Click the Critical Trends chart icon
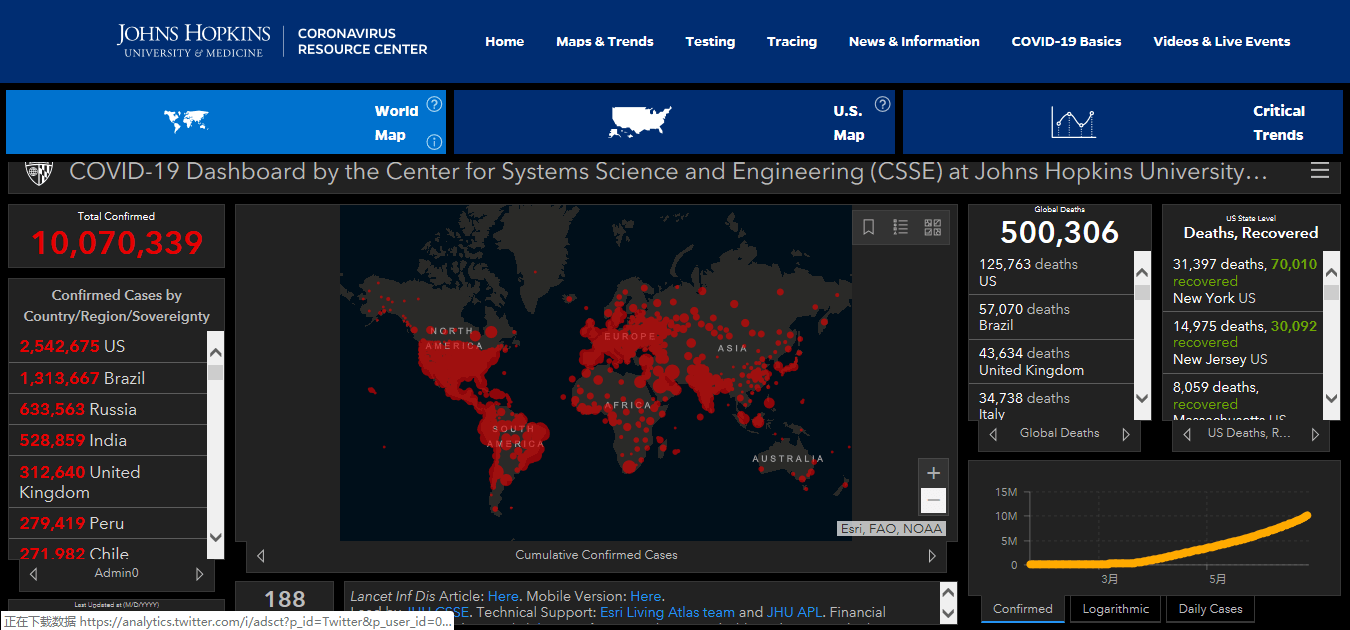The image size is (1350, 630). (x=1074, y=122)
